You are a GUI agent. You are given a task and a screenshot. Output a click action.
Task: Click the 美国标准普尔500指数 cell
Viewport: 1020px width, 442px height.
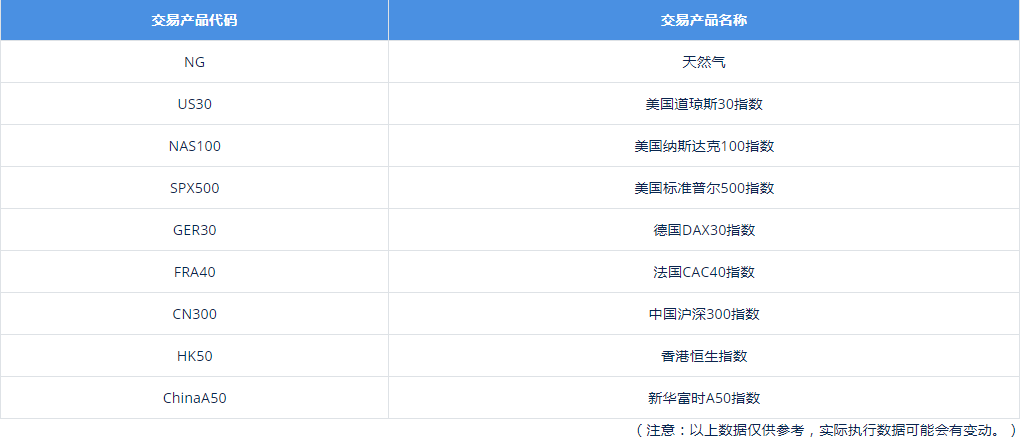point(704,188)
